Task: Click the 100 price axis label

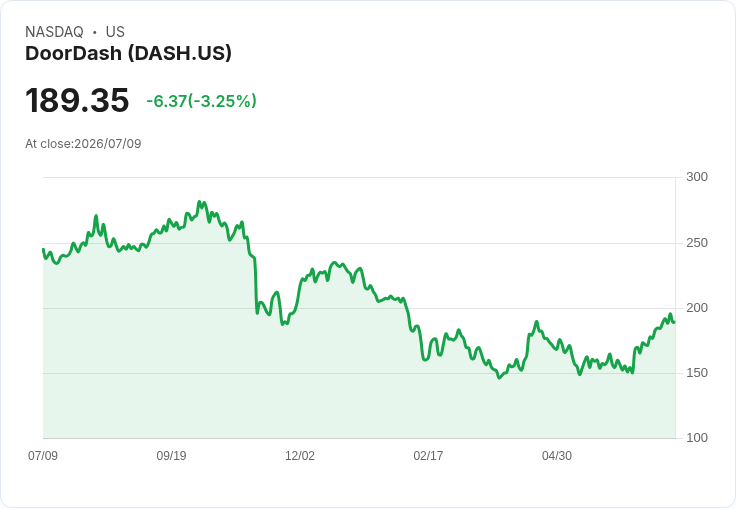Action: click(x=697, y=438)
